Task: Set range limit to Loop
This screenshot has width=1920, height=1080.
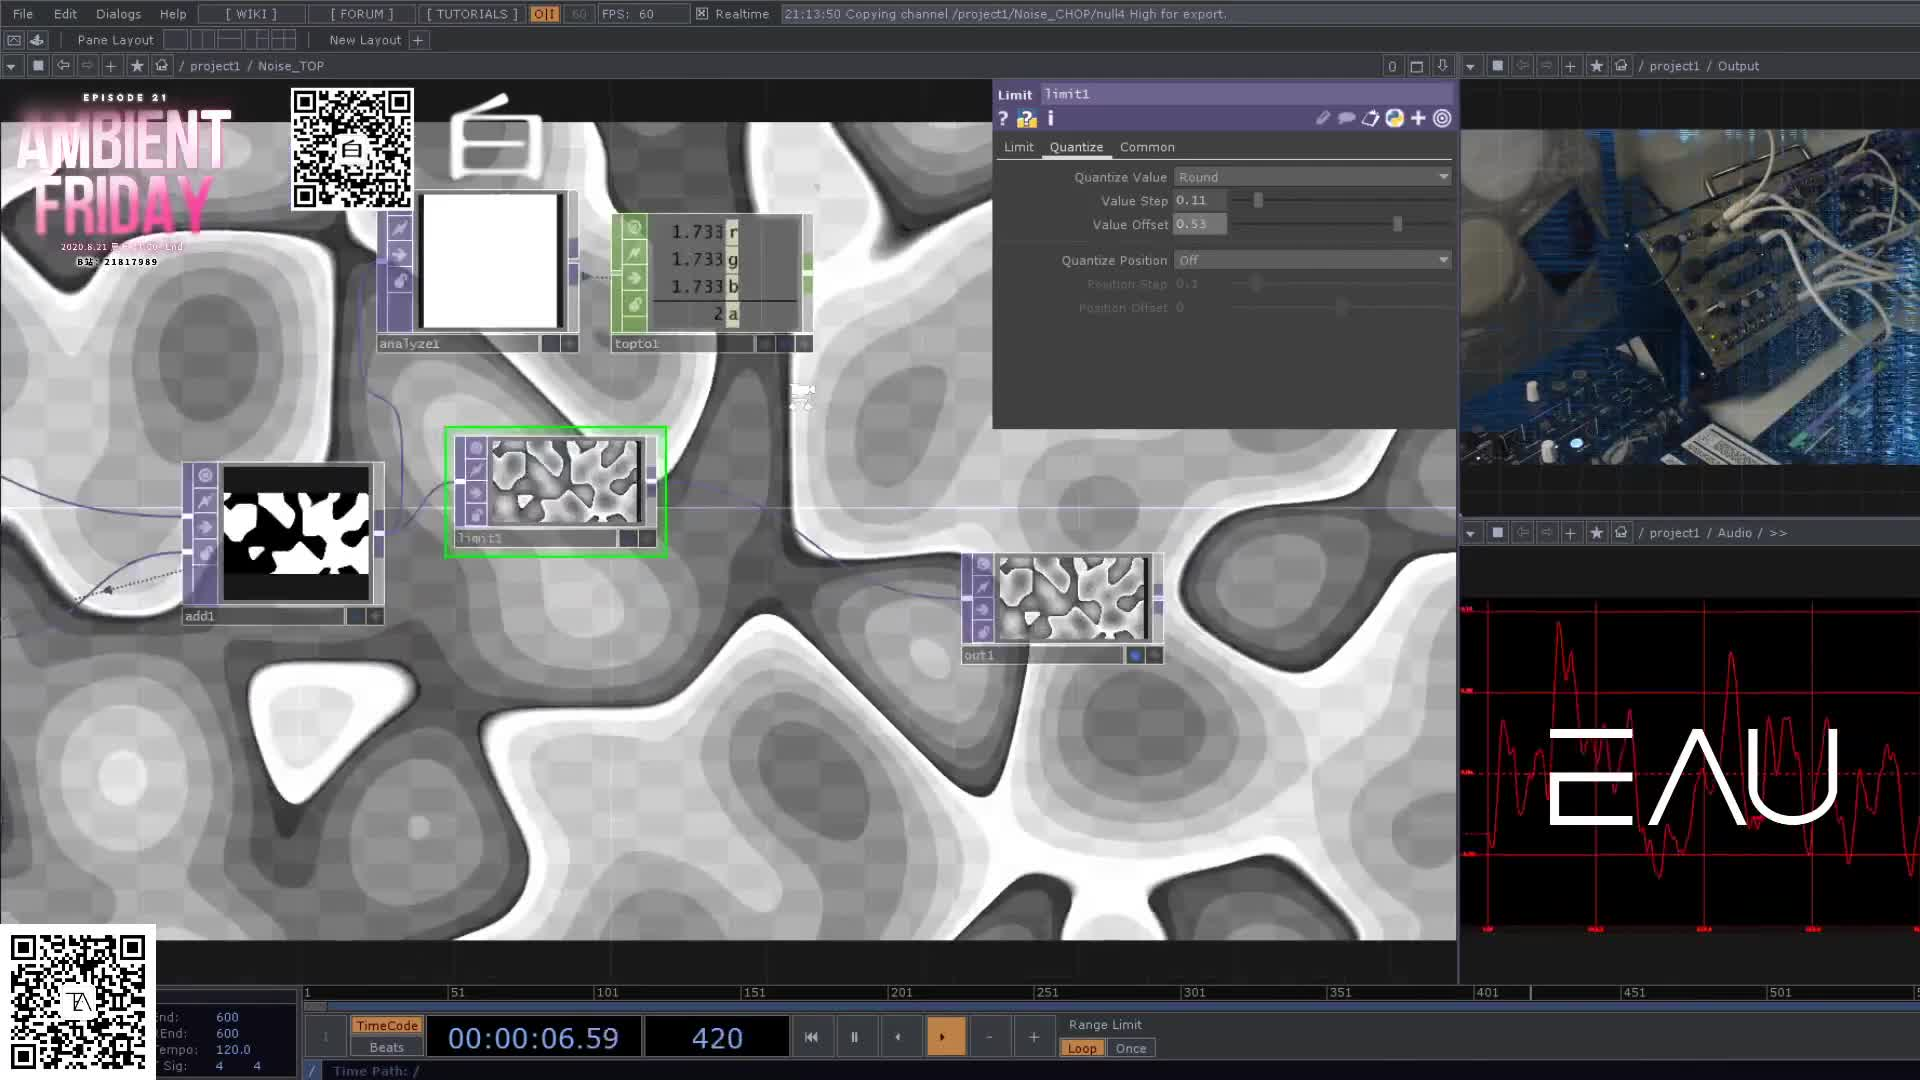Action: tap(1082, 1048)
